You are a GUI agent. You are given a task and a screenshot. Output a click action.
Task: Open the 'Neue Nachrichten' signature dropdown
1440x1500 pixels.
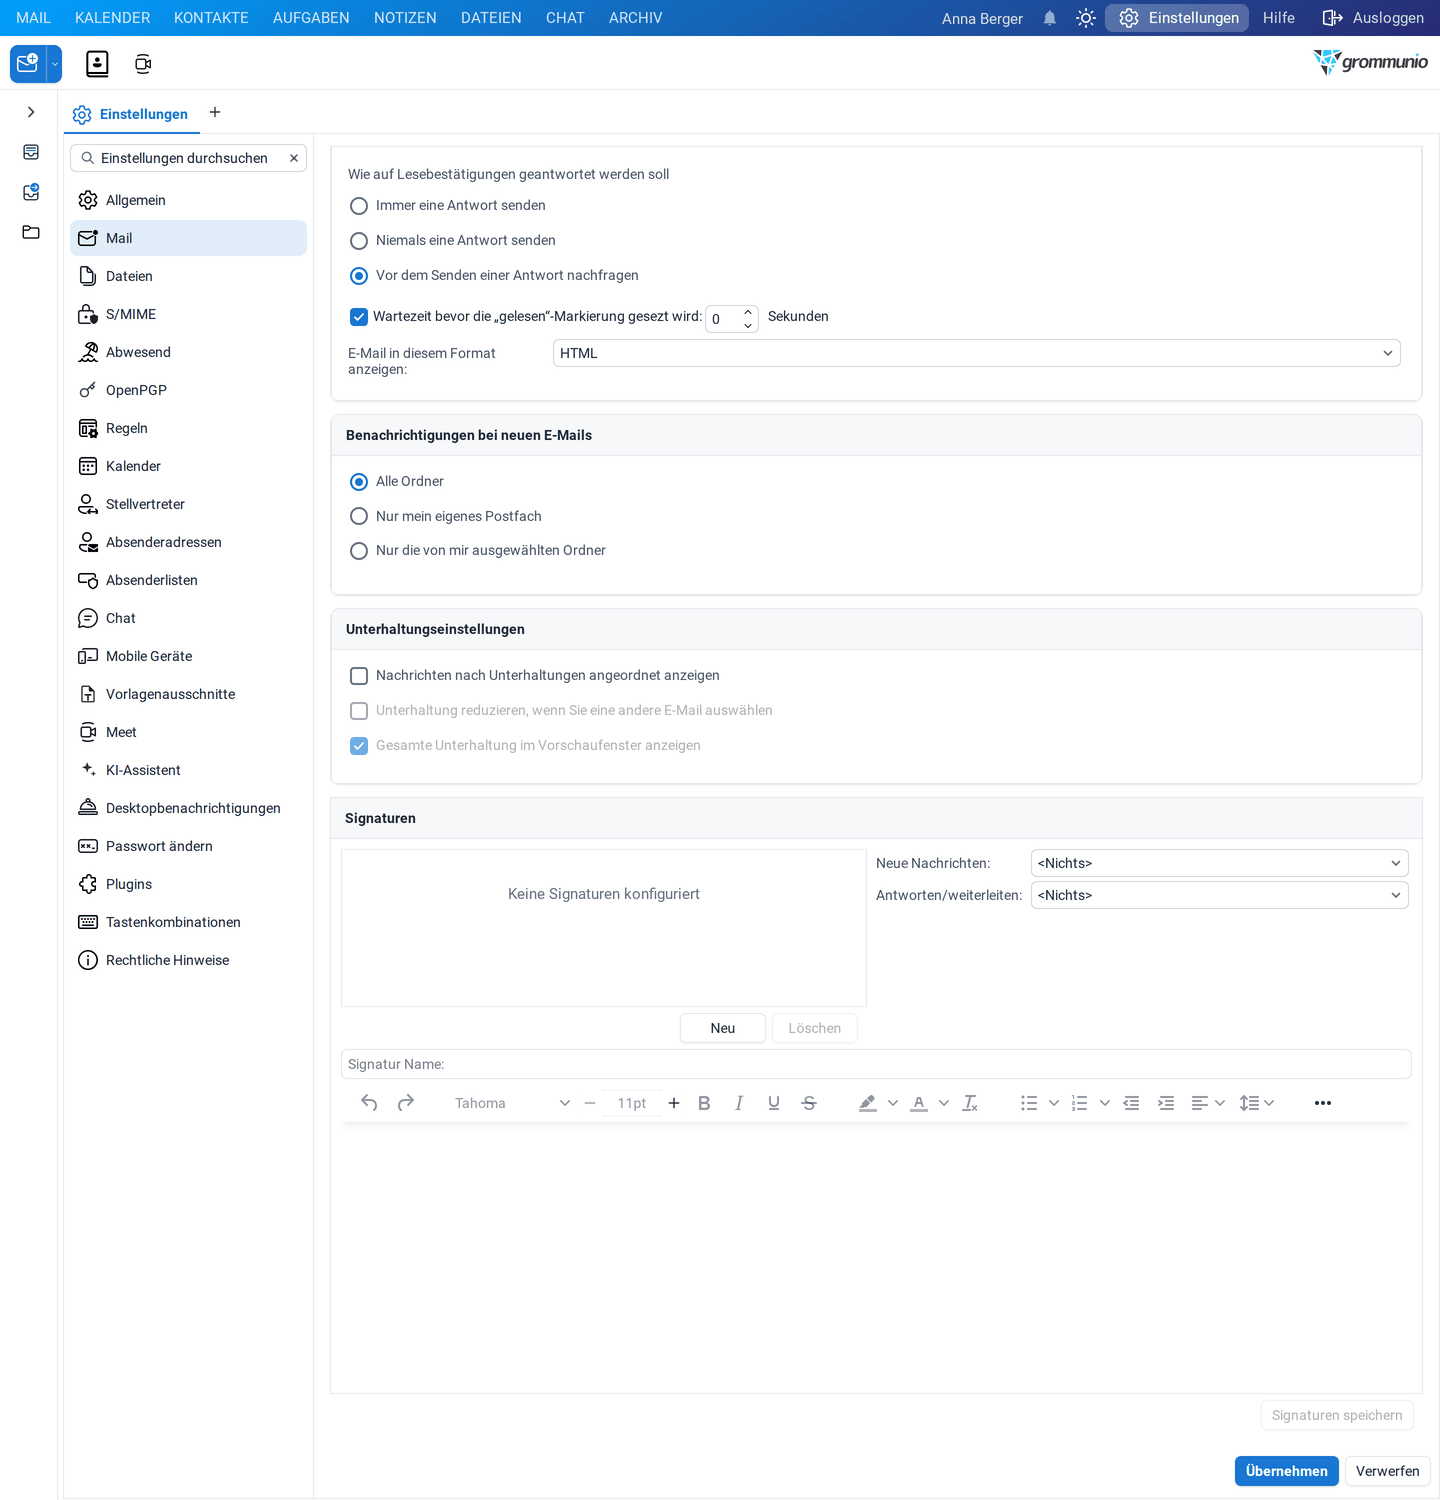click(1219, 863)
